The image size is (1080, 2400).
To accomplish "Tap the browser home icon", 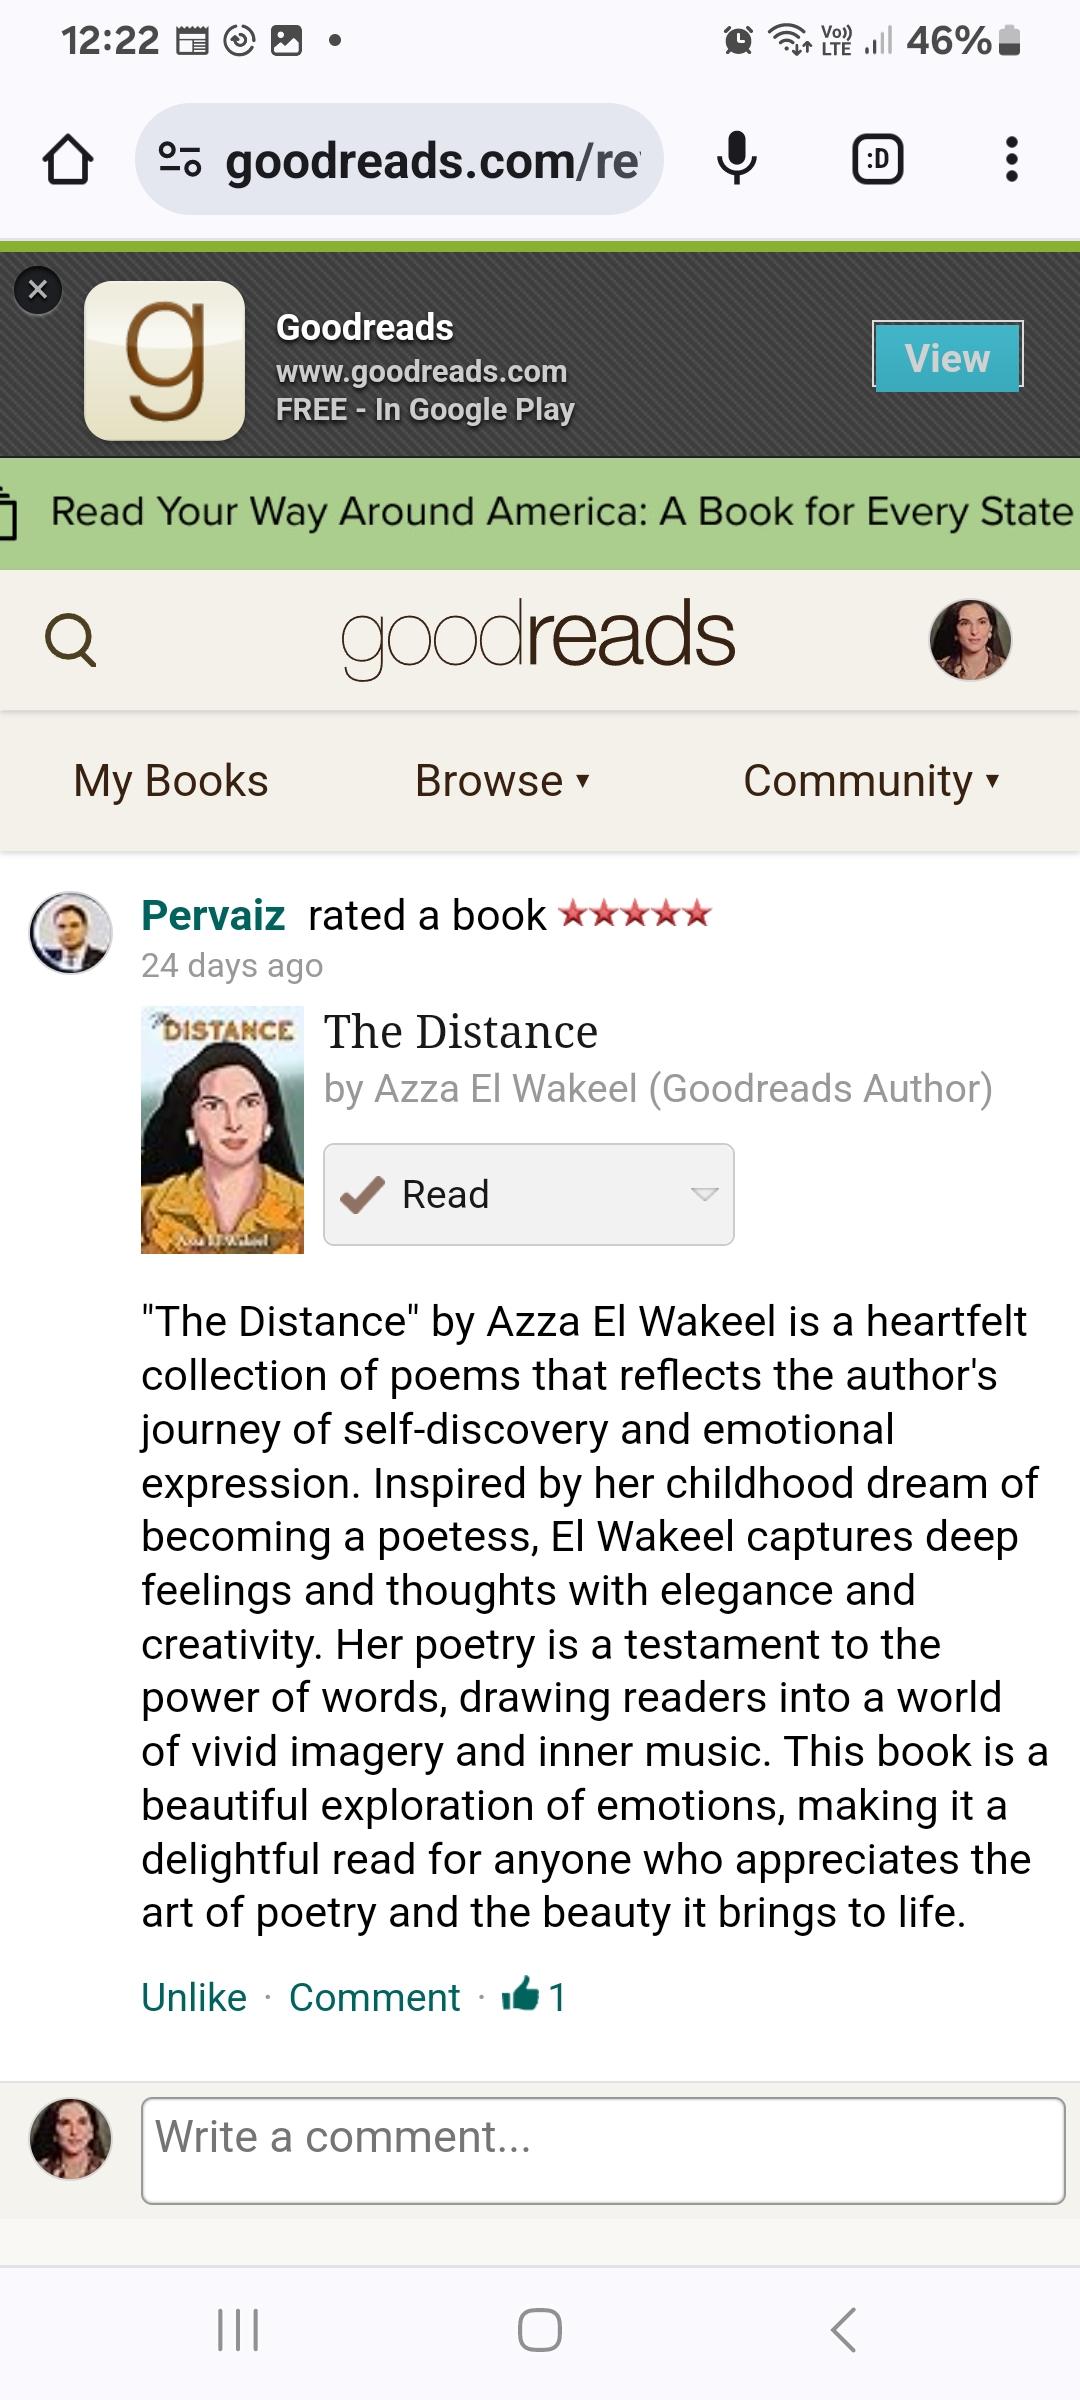I will (68, 161).
